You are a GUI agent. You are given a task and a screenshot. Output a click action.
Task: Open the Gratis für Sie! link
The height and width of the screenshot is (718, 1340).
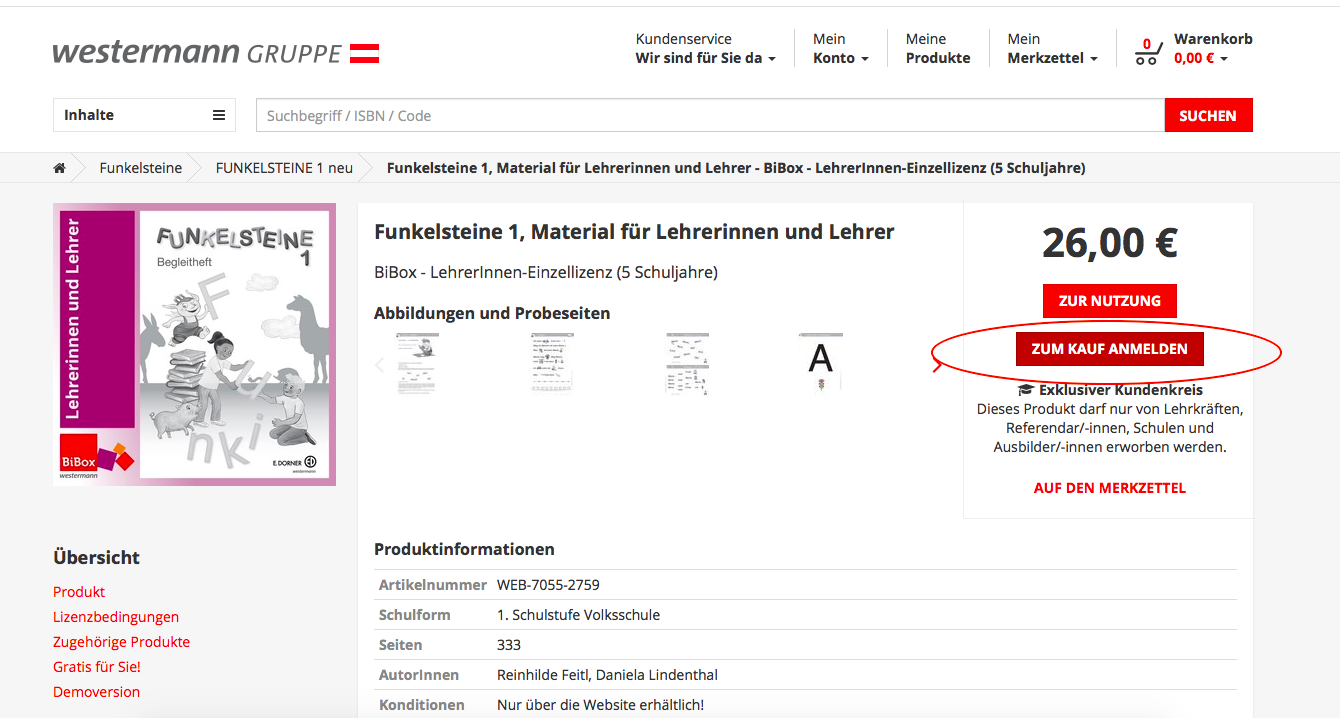tap(97, 667)
